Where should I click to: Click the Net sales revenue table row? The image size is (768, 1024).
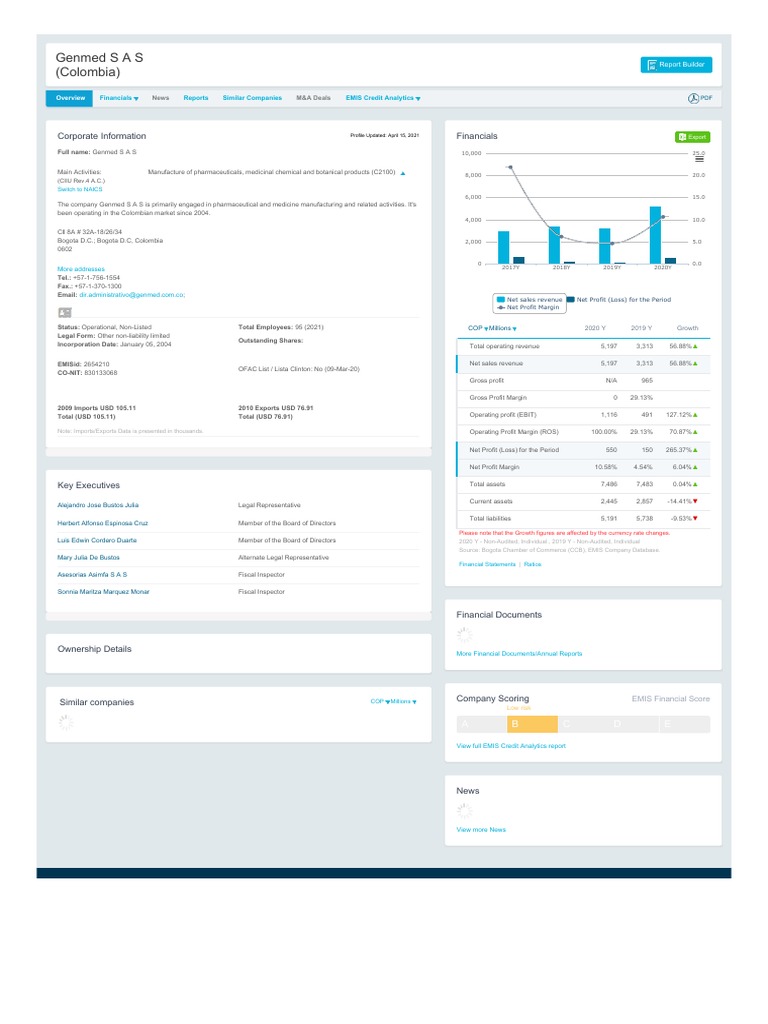point(583,364)
